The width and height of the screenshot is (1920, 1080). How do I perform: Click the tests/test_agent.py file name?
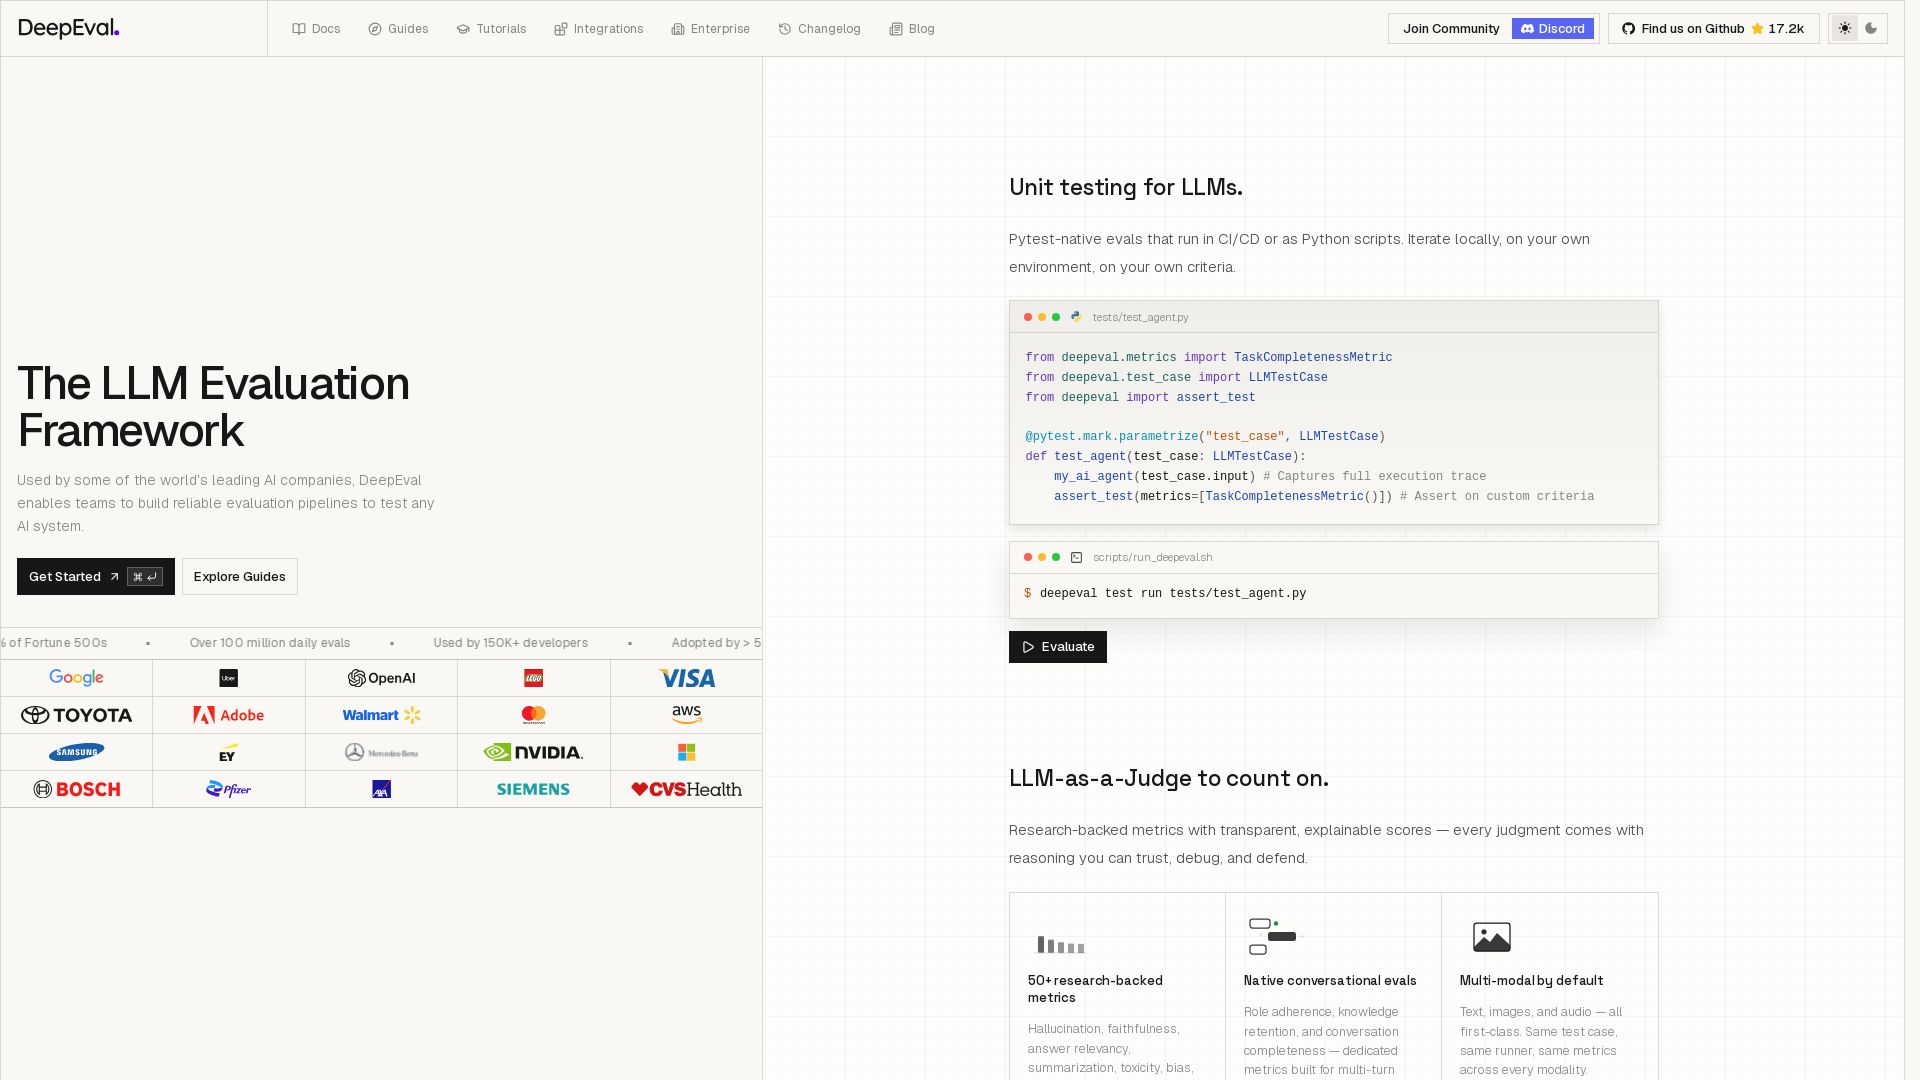tap(1141, 317)
